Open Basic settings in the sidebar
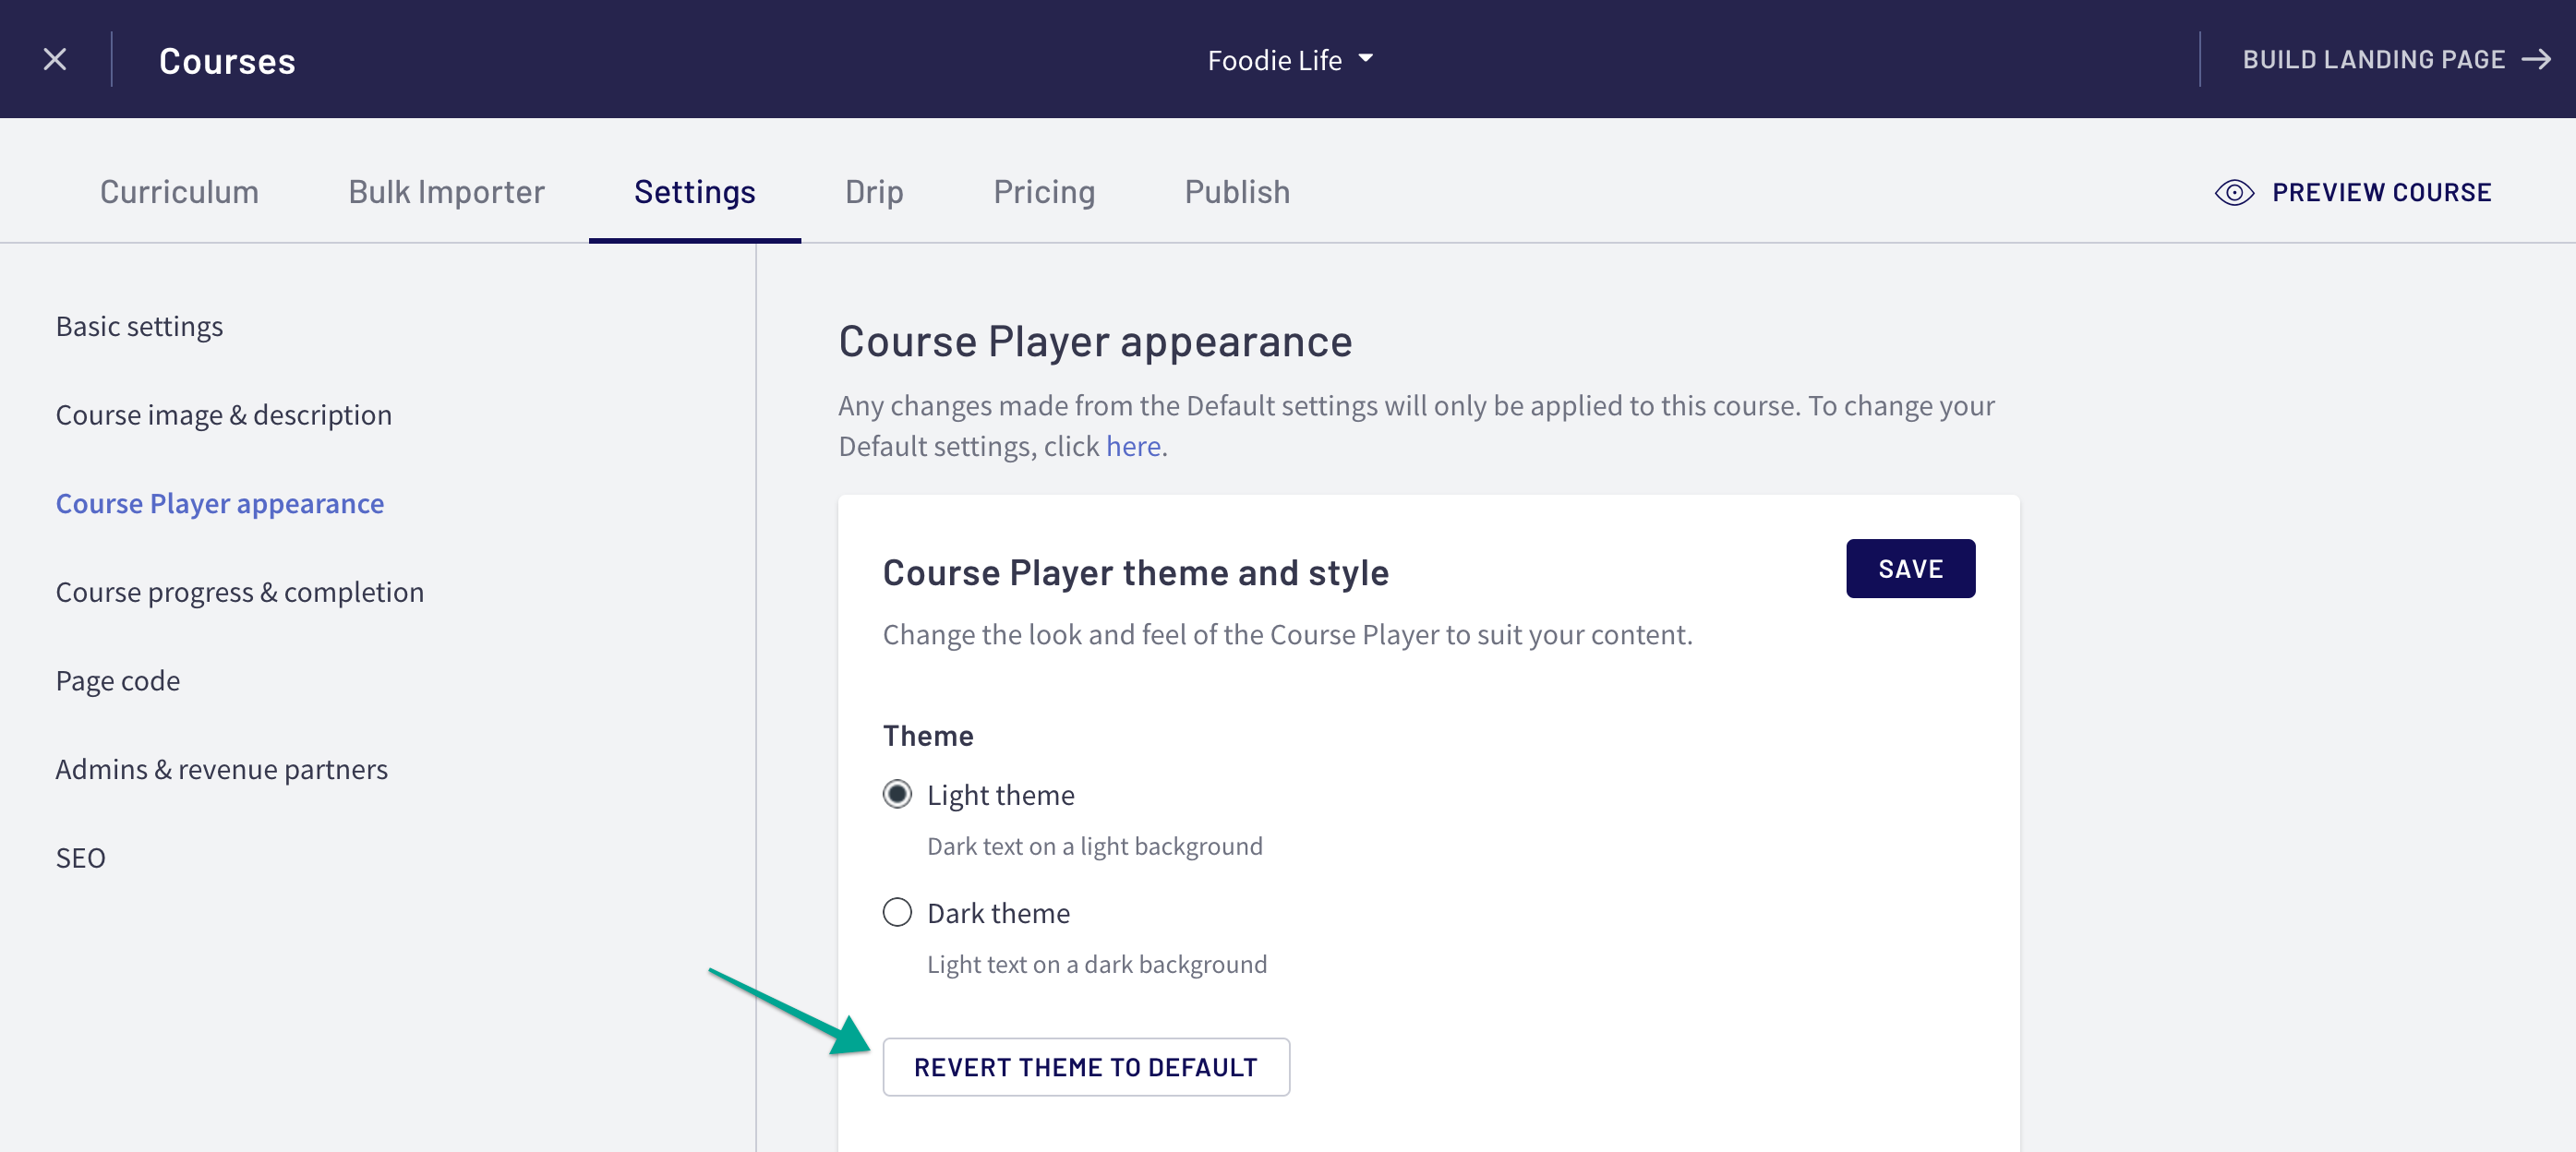The height and width of the screenshot is (1152, 2576). (x=139, y=326)
